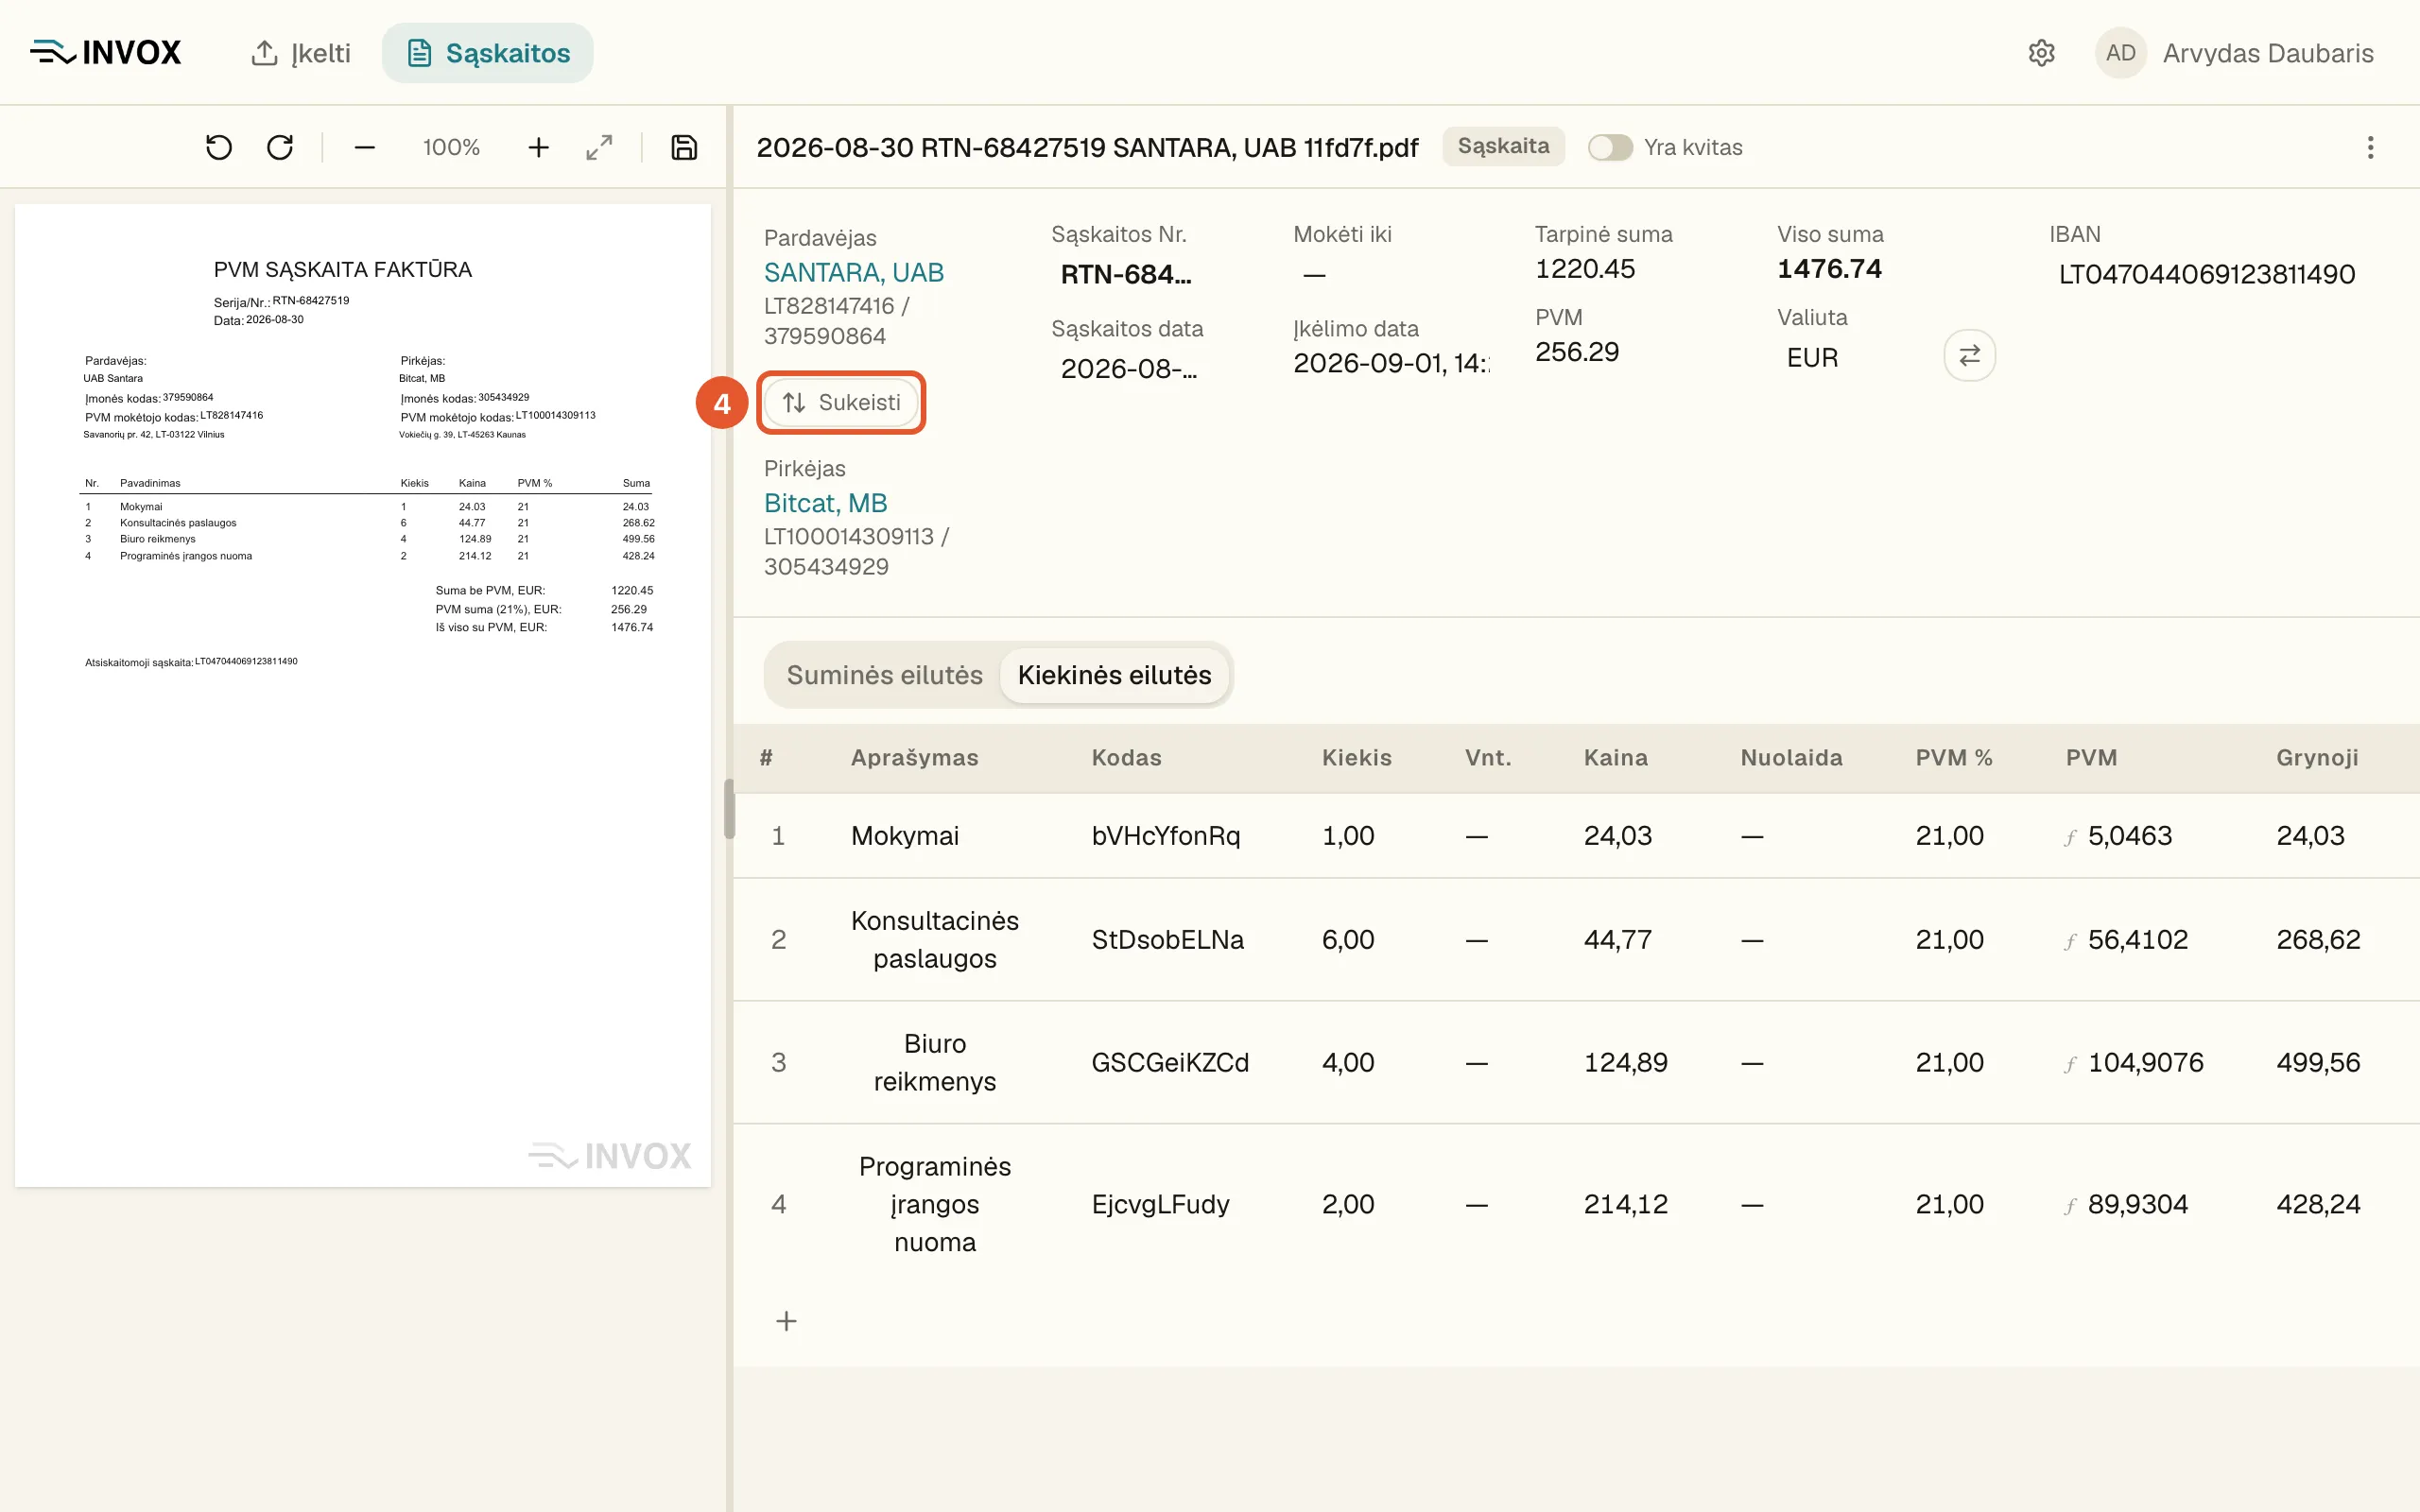Screen dimensions: 2420x1512
Task: Open the Sąskaitos tab
Action: pyautogui.click(x=487, y=53)
